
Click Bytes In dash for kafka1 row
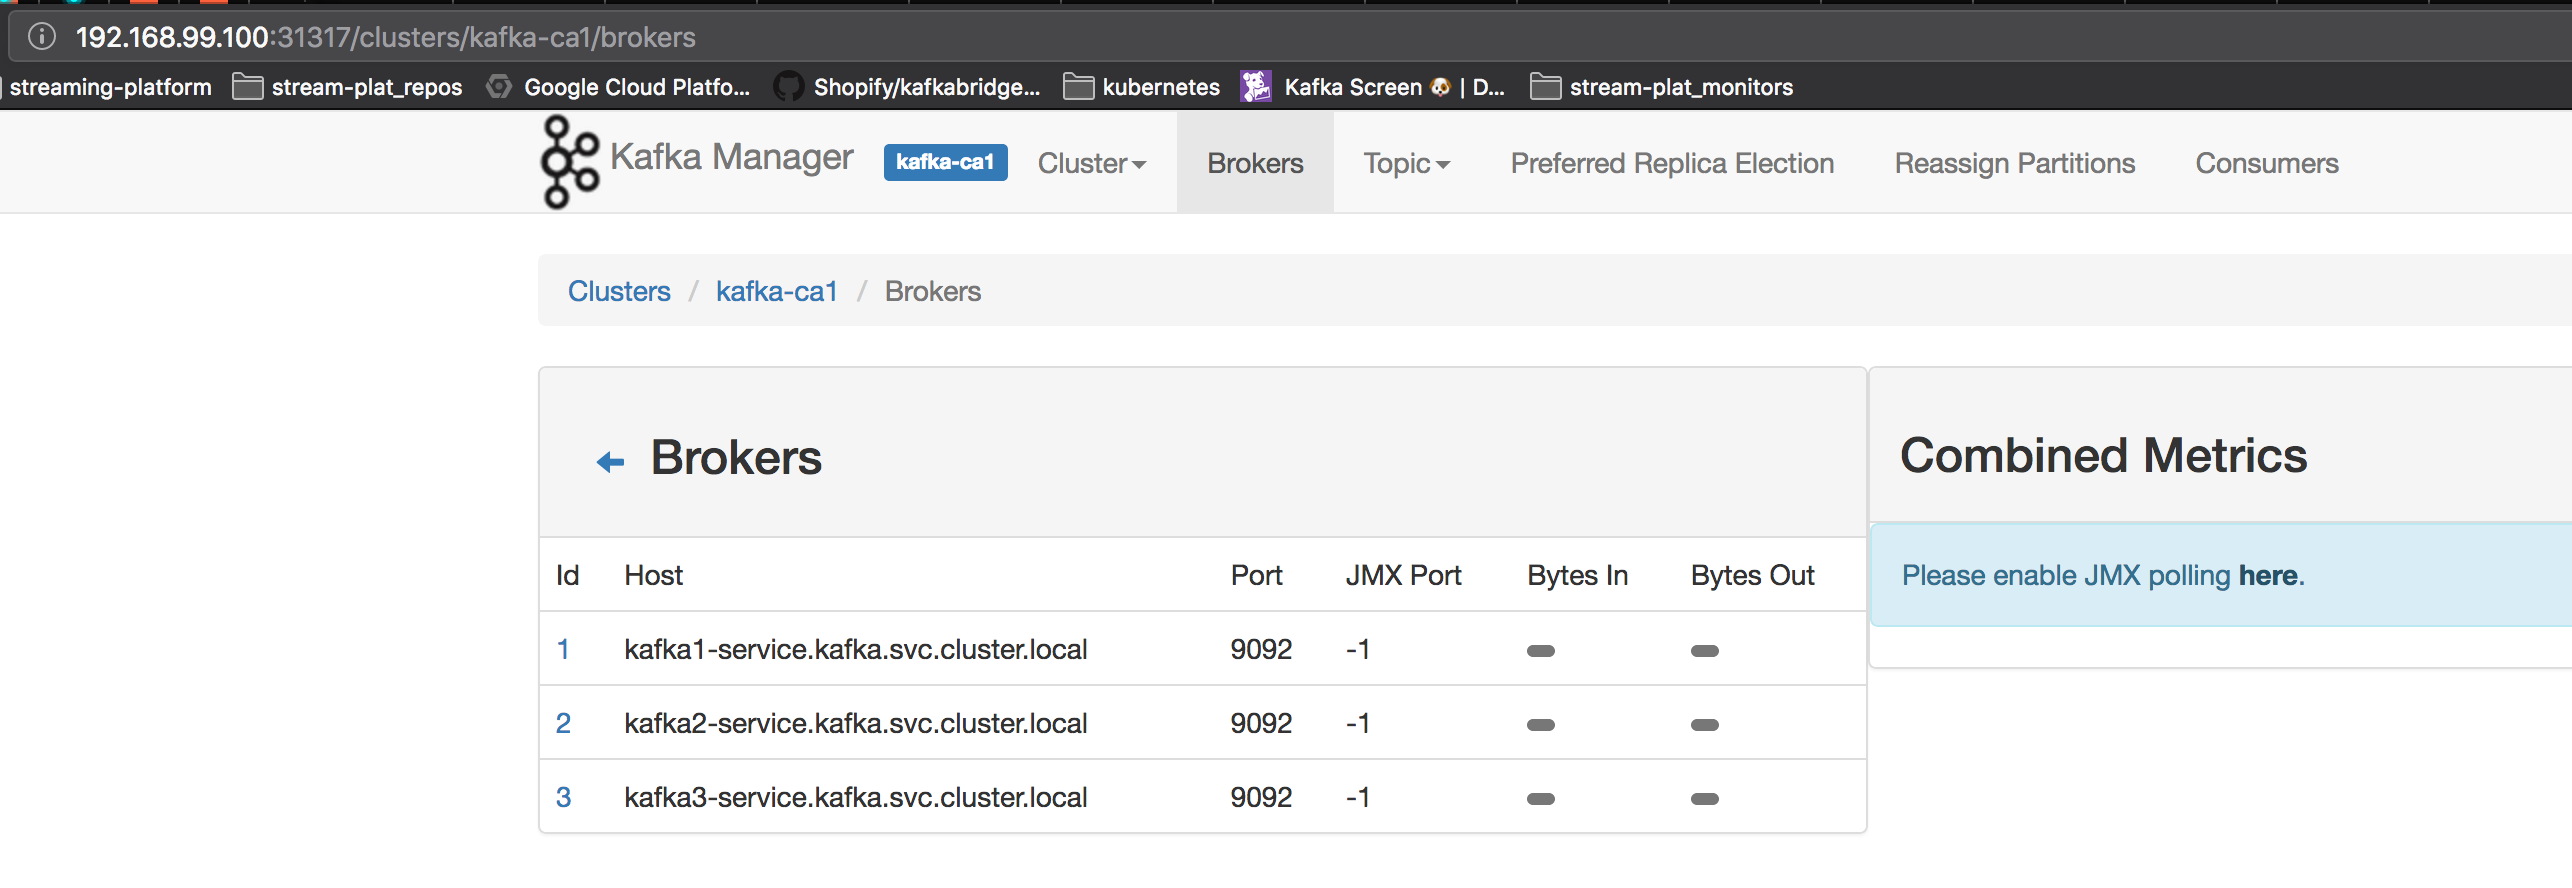click(x=1541, y=651)
